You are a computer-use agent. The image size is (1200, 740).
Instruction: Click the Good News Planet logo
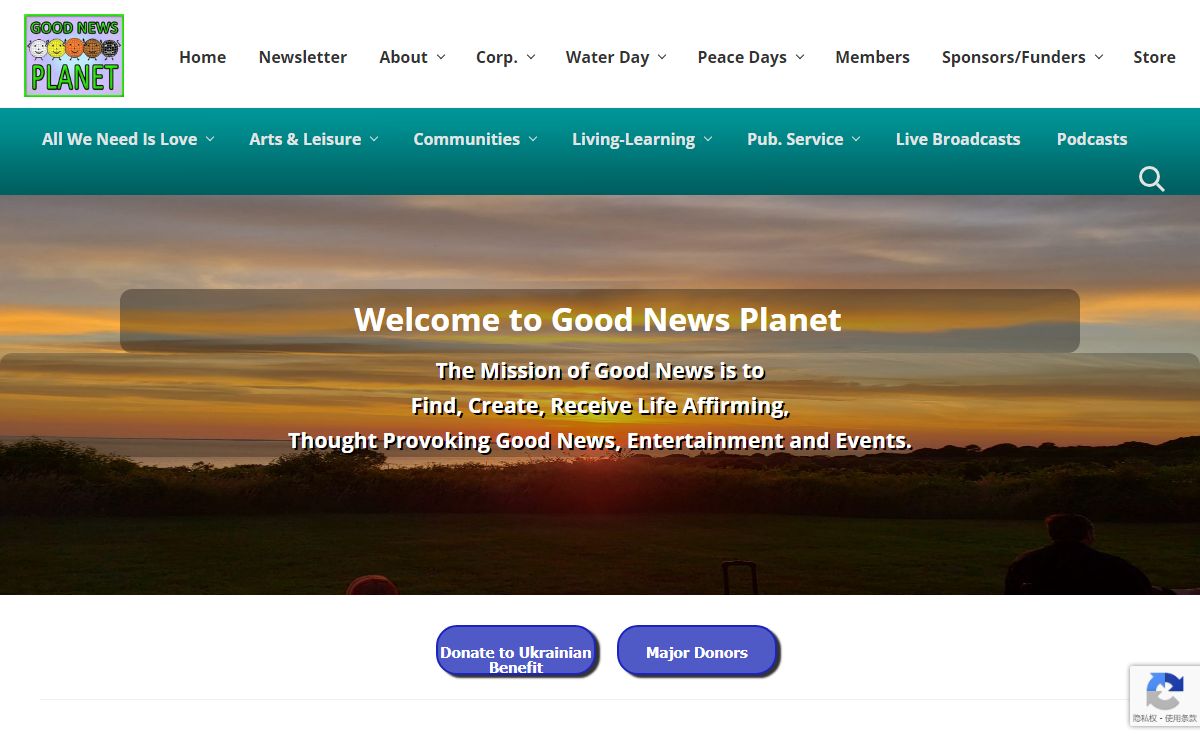74,56
